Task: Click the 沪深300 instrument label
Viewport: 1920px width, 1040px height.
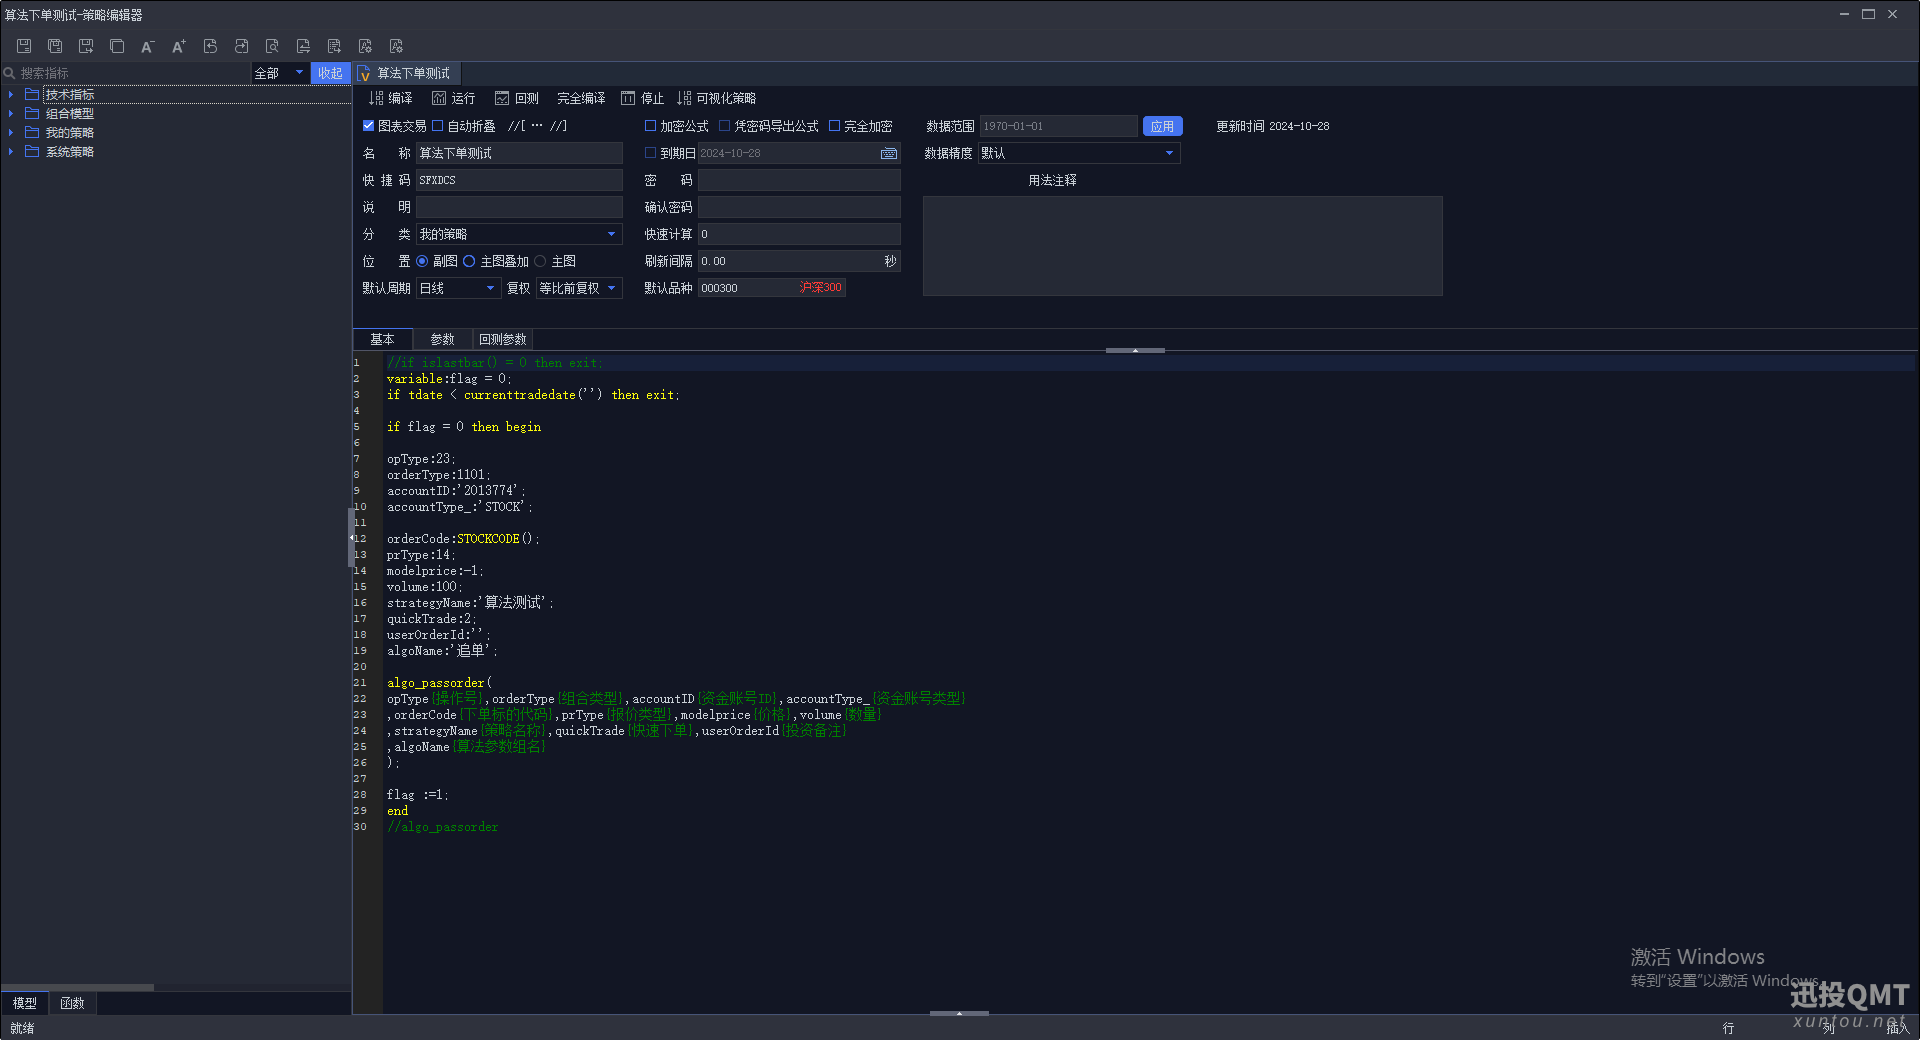Action: pyautogui.click(x=820, y=287)
